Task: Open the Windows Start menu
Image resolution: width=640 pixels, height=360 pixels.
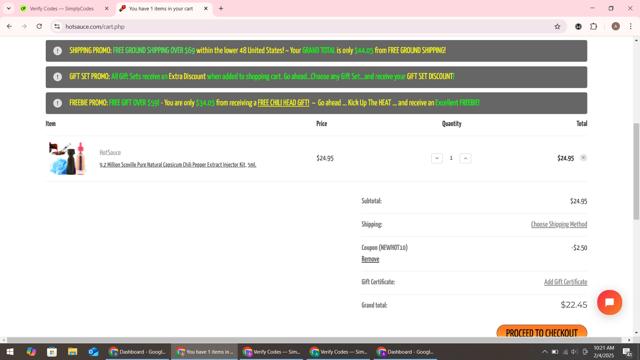Action: (x=10, y=351)
